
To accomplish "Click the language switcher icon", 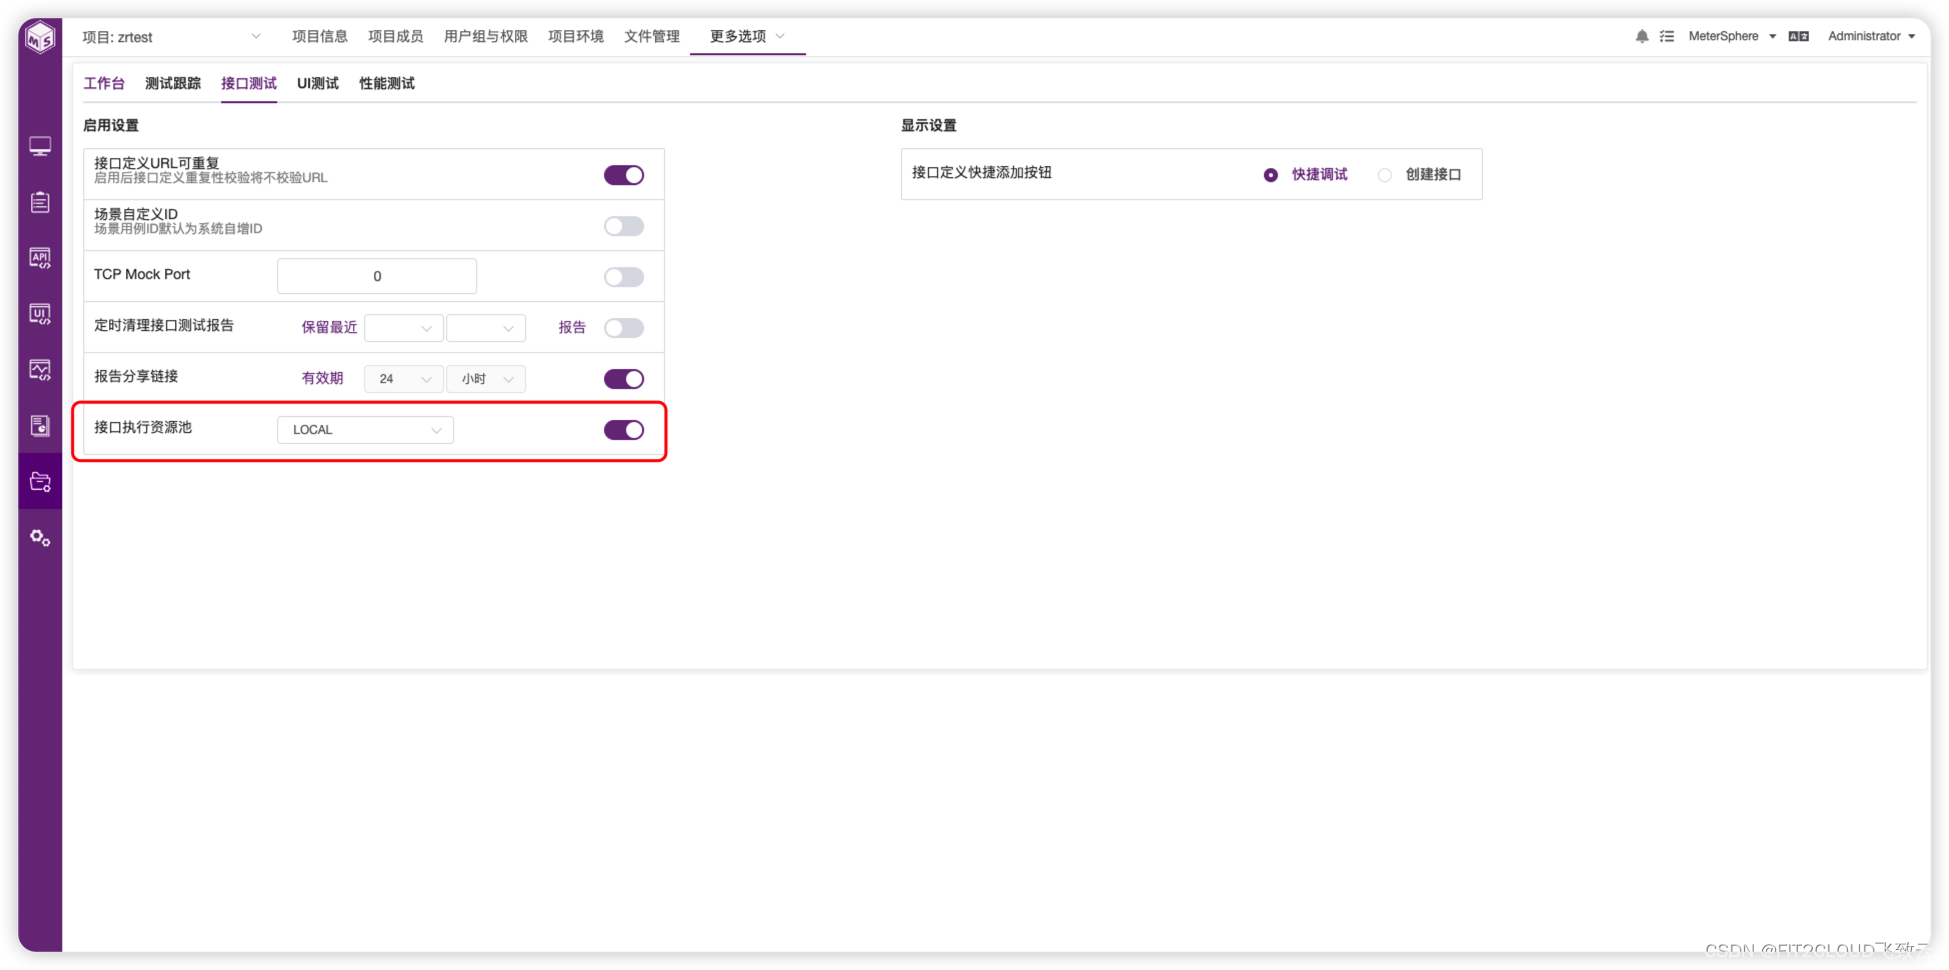I will click(1798, 35).
